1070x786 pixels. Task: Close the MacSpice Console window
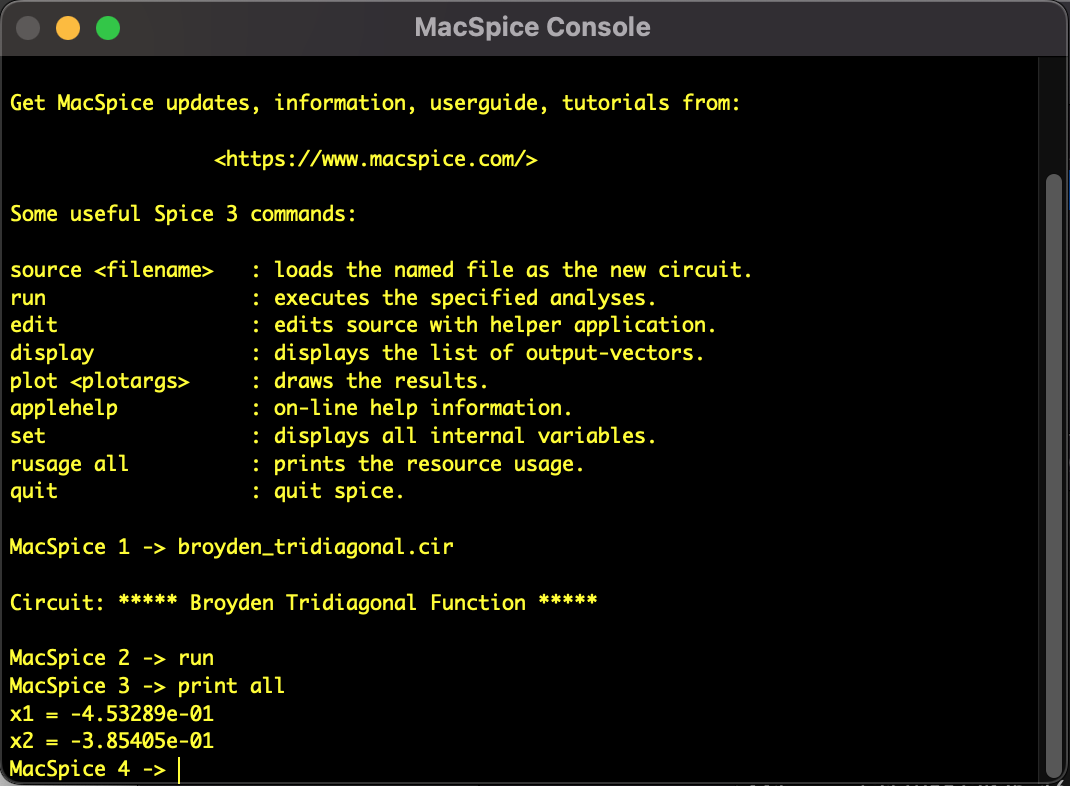click(x=28, y=28)
